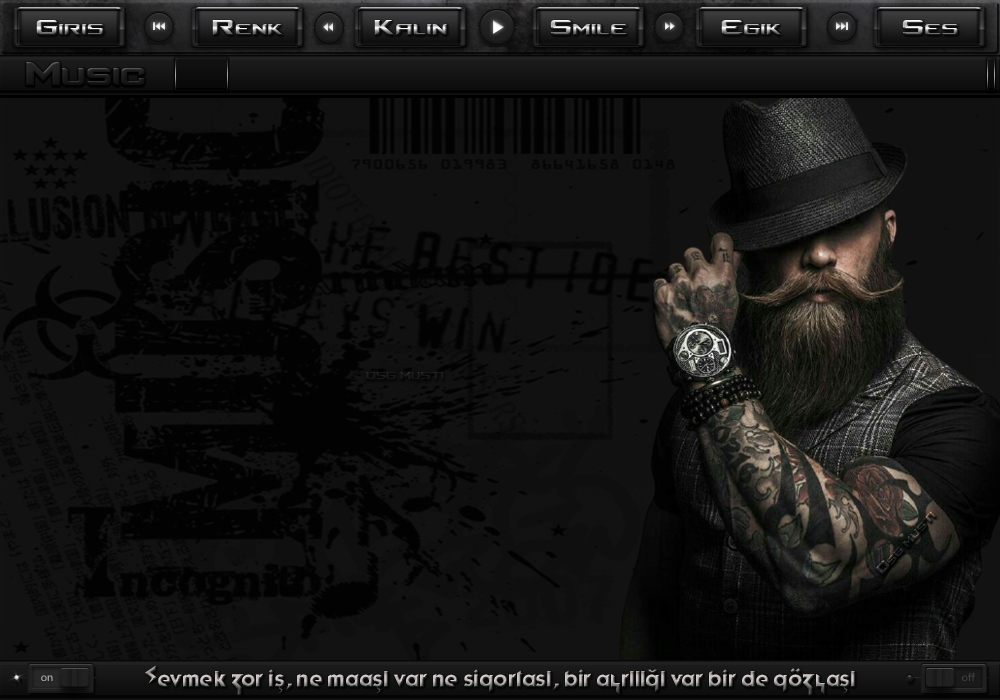Viewport: 1000px width, 700px height.
Task: Click the Kalin bold button
Action: tap(410, 27)
